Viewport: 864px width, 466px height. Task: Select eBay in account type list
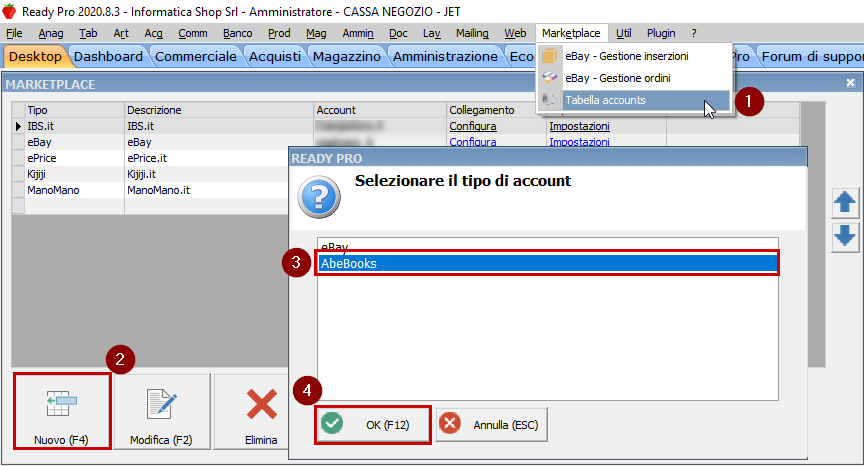(548, 246)
